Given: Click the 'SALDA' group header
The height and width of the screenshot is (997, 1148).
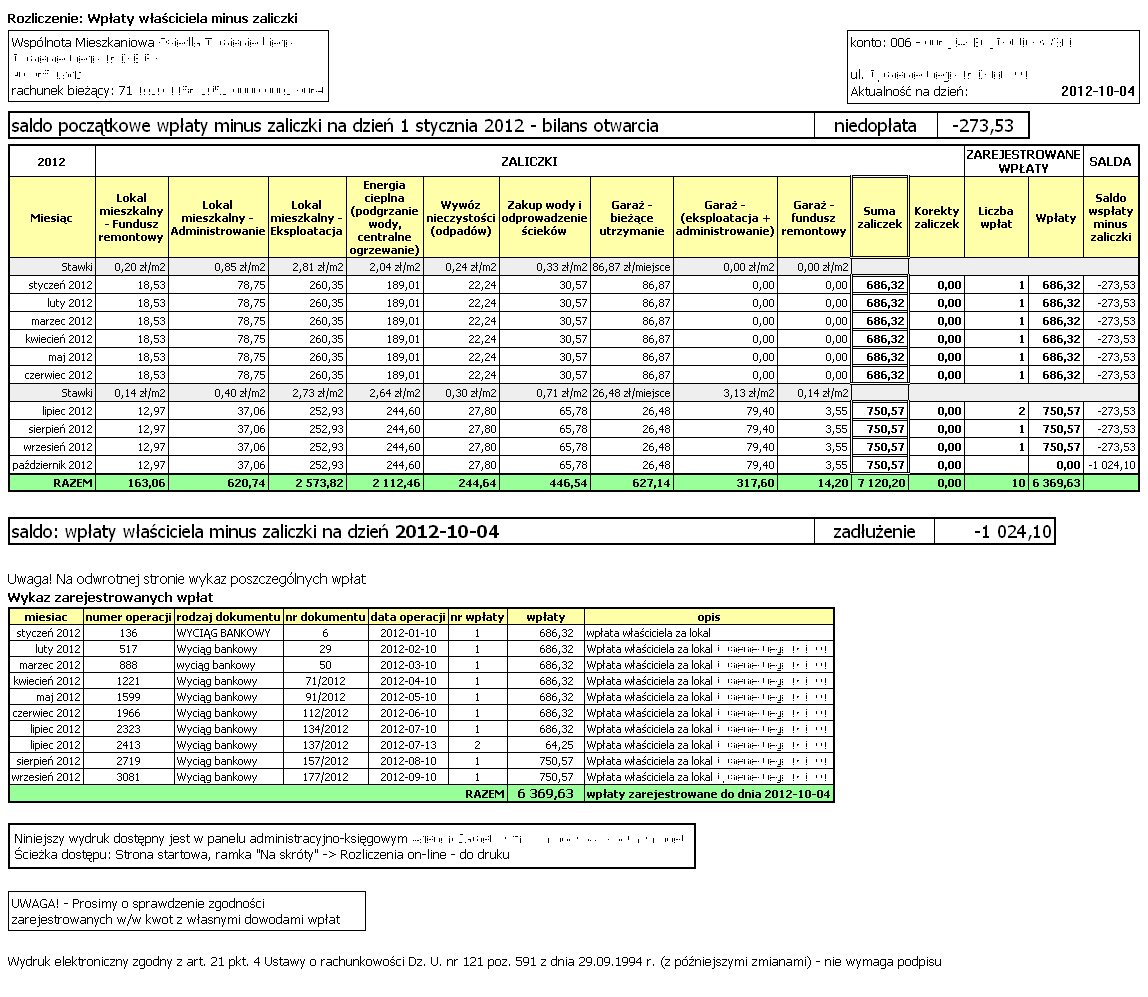Looking at the screenshot, I should point(1110,161).
